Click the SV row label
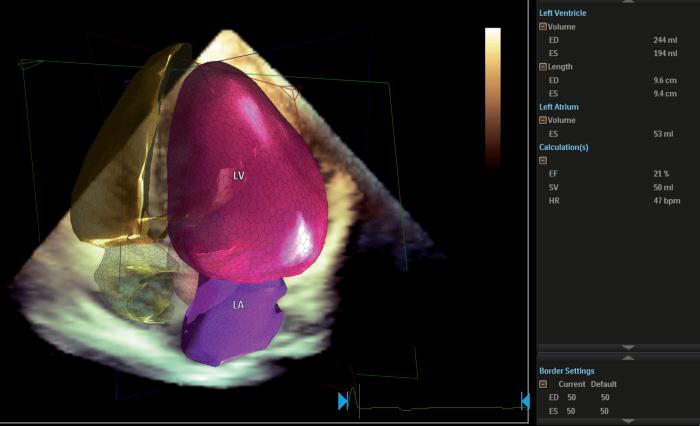This screenshot has width=700, height=426. pyautogui.click(x=554, y=187)
